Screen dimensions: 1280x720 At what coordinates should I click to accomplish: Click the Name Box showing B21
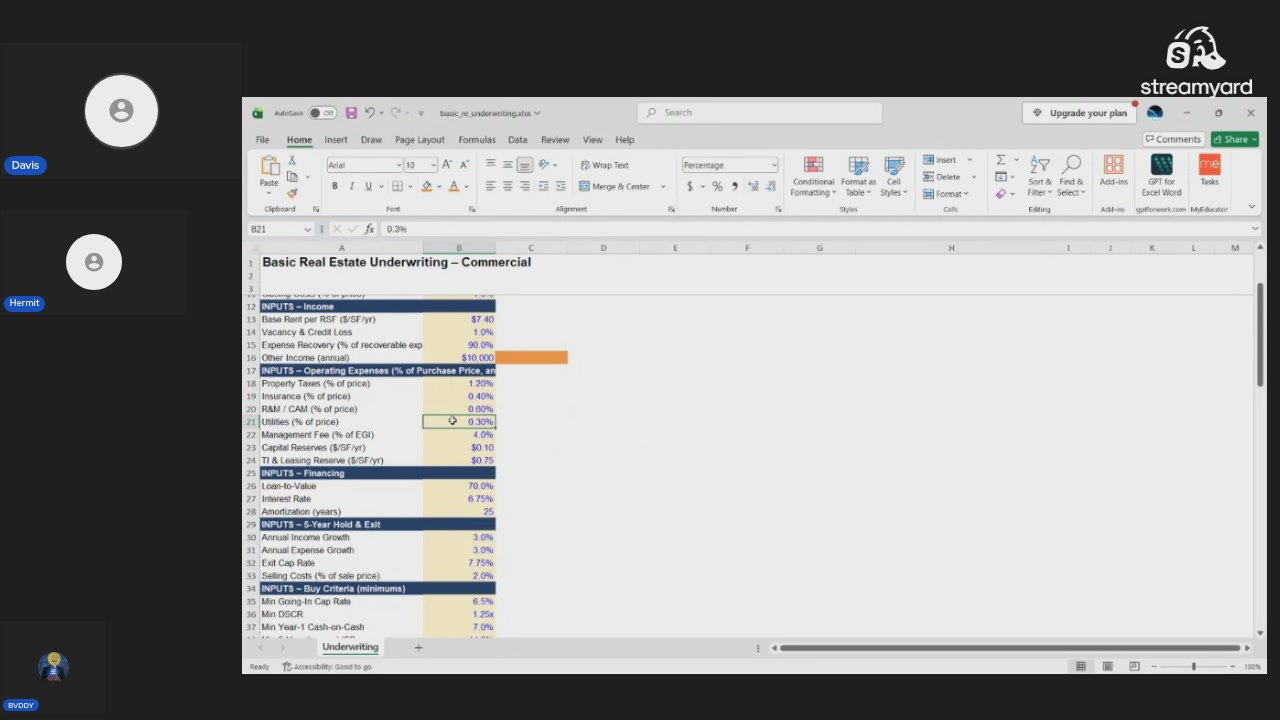(x=280, y=229)
